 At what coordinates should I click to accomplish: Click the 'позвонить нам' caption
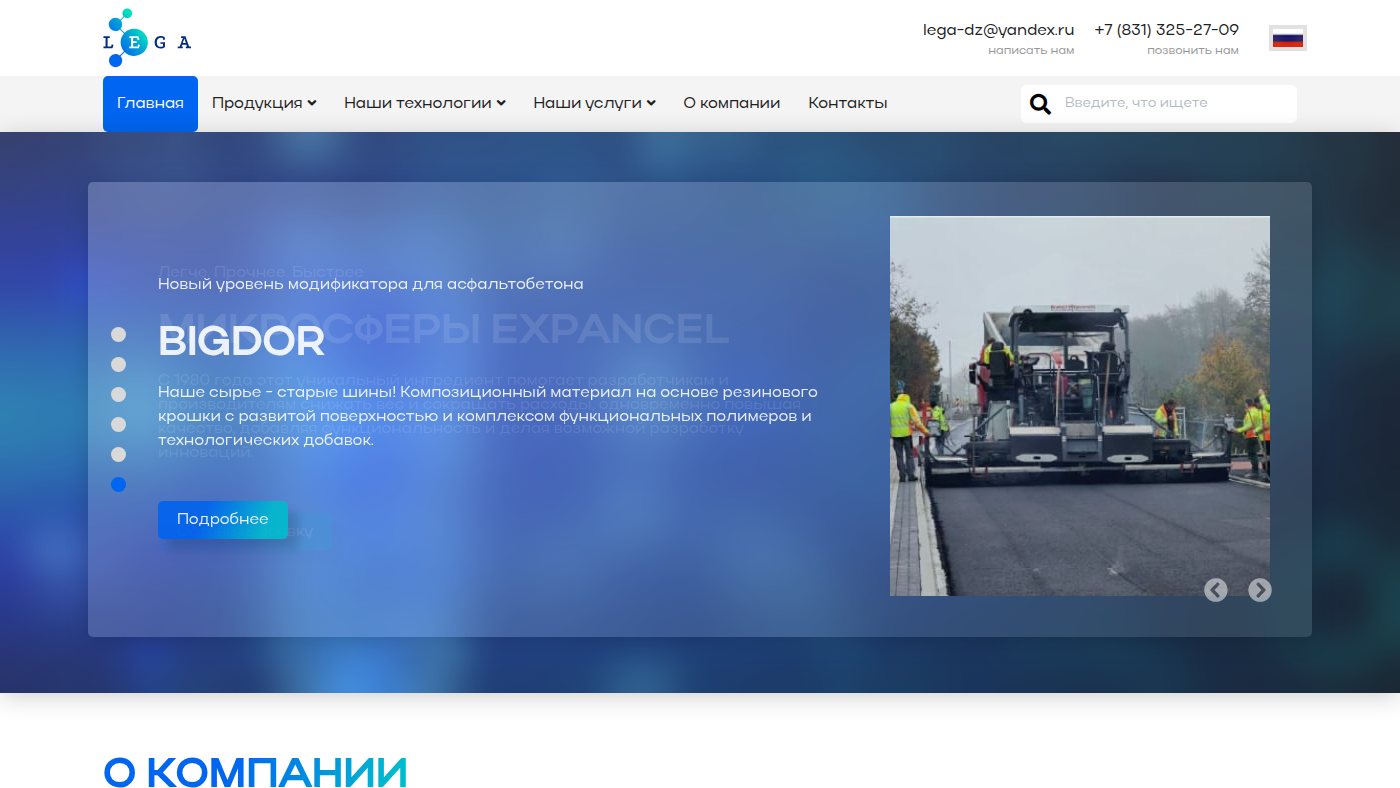pos(1193,51)
